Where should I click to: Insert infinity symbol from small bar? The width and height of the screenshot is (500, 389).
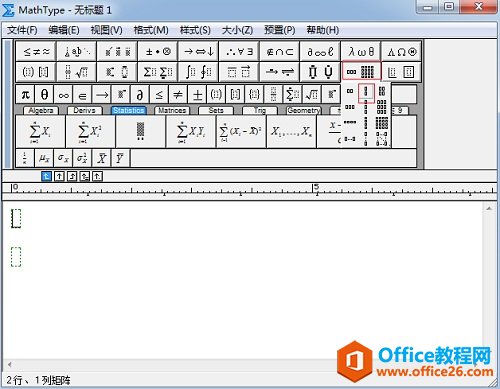point(63,95)
